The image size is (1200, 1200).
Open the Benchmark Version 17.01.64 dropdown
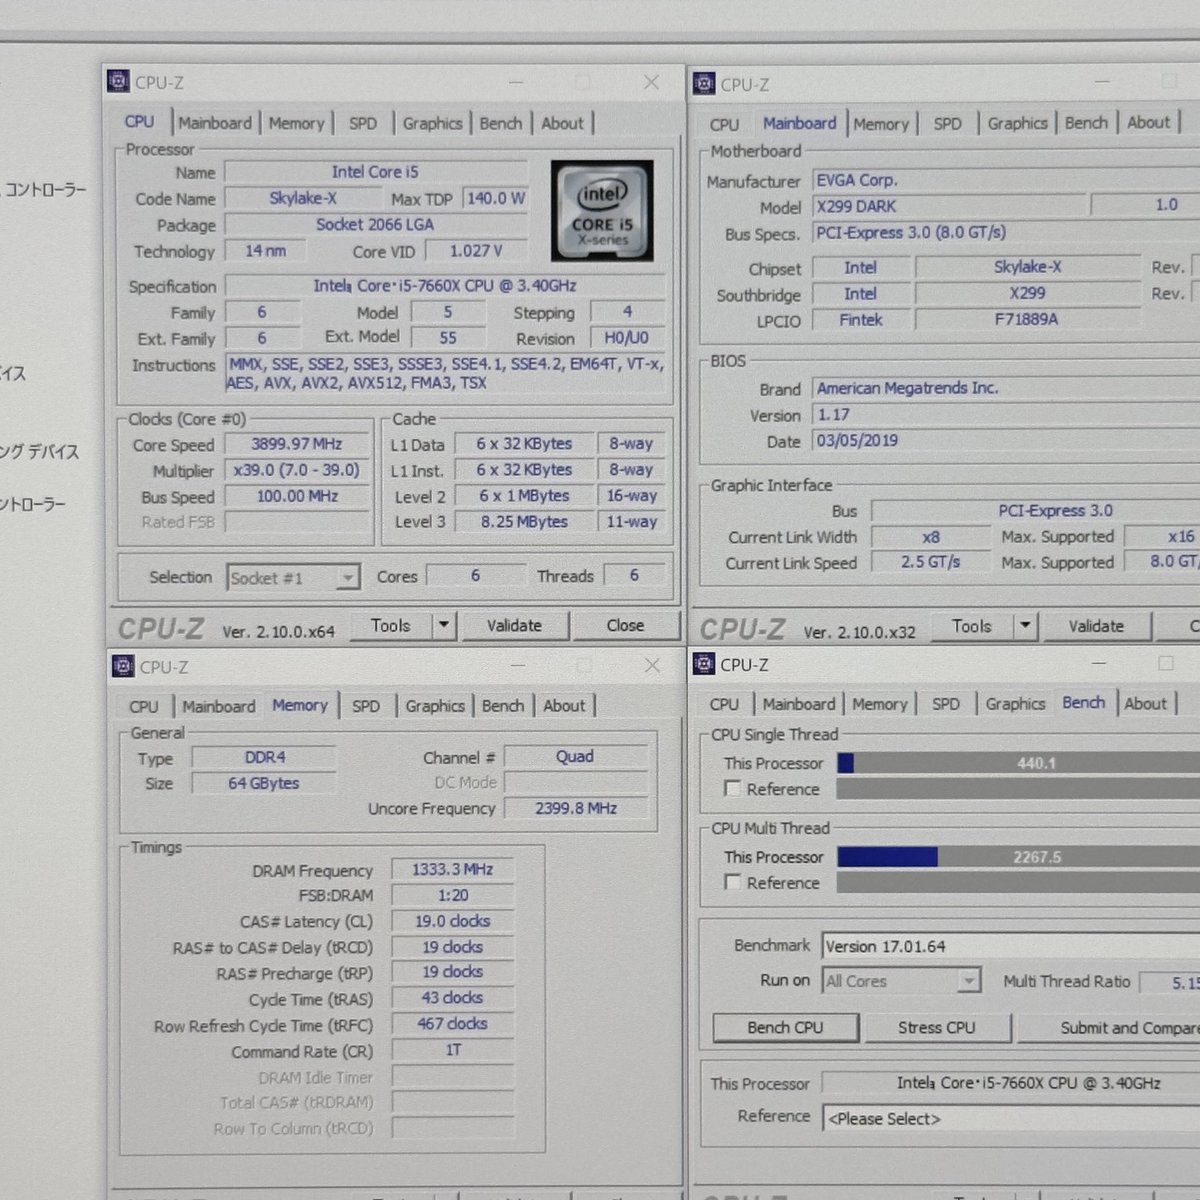1011,946
